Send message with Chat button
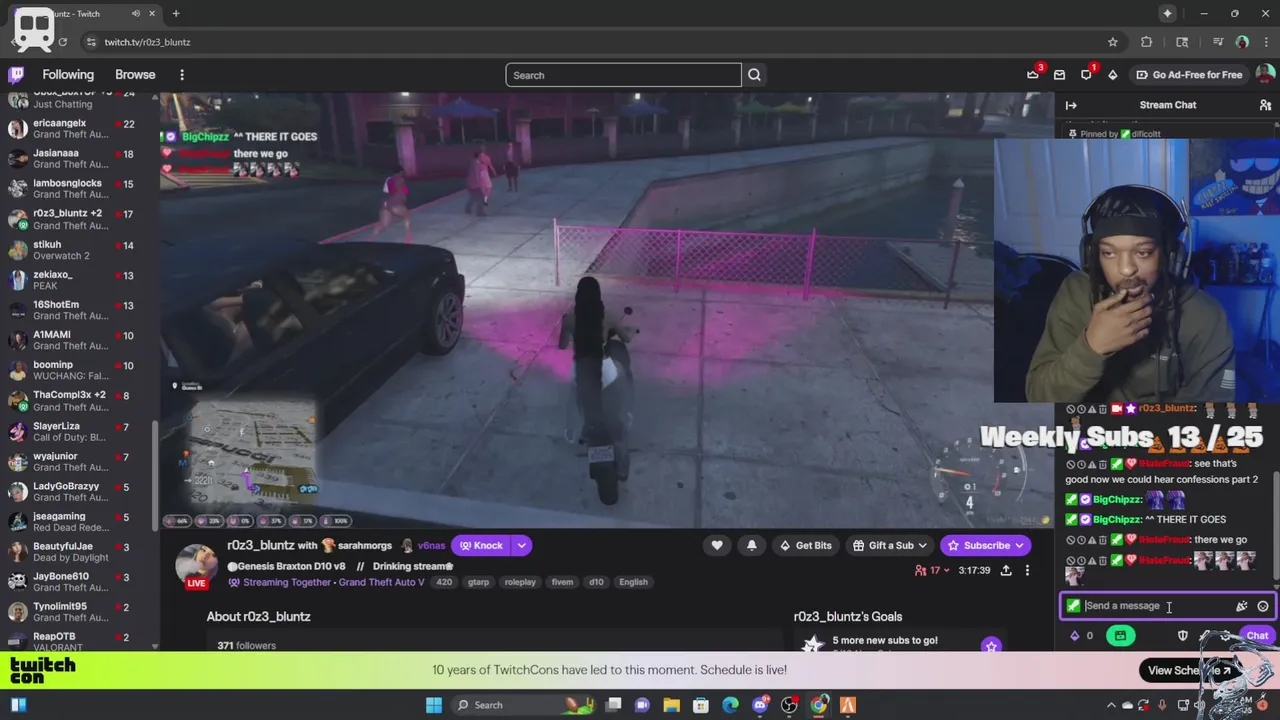The image size is (1280, 720). click(1256, 636)
